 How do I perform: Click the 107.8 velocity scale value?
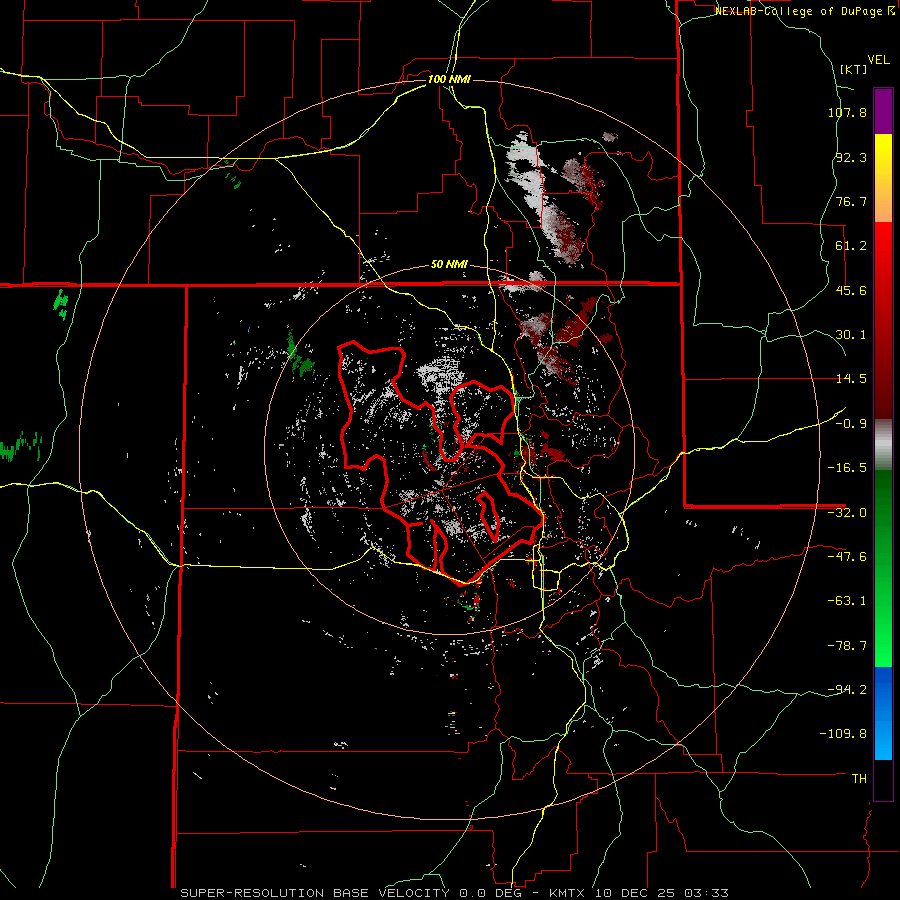(847, 112)
